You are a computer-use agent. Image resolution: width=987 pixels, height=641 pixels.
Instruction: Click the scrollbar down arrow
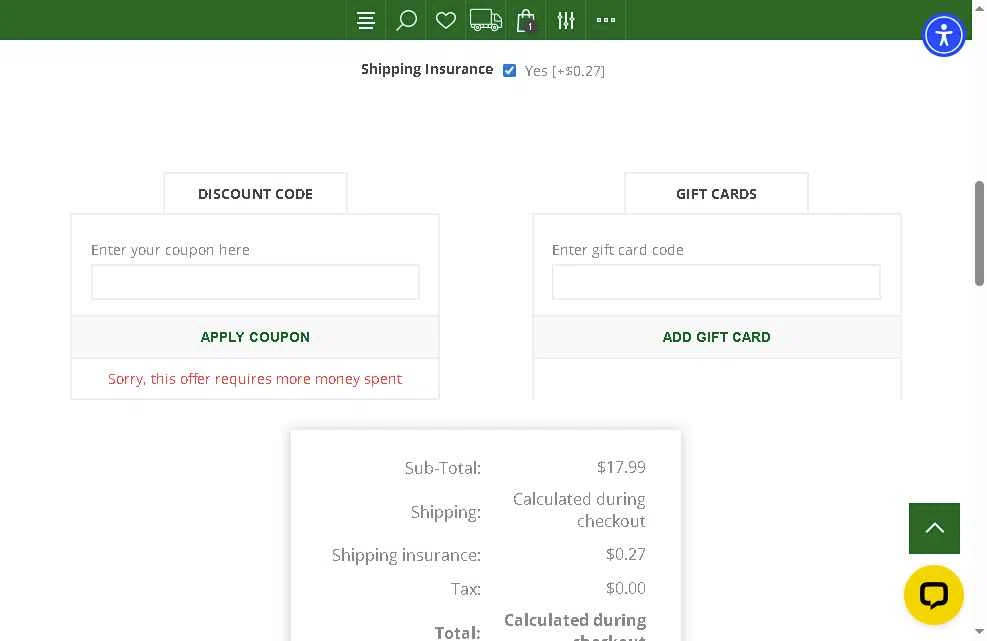(979, 631)
